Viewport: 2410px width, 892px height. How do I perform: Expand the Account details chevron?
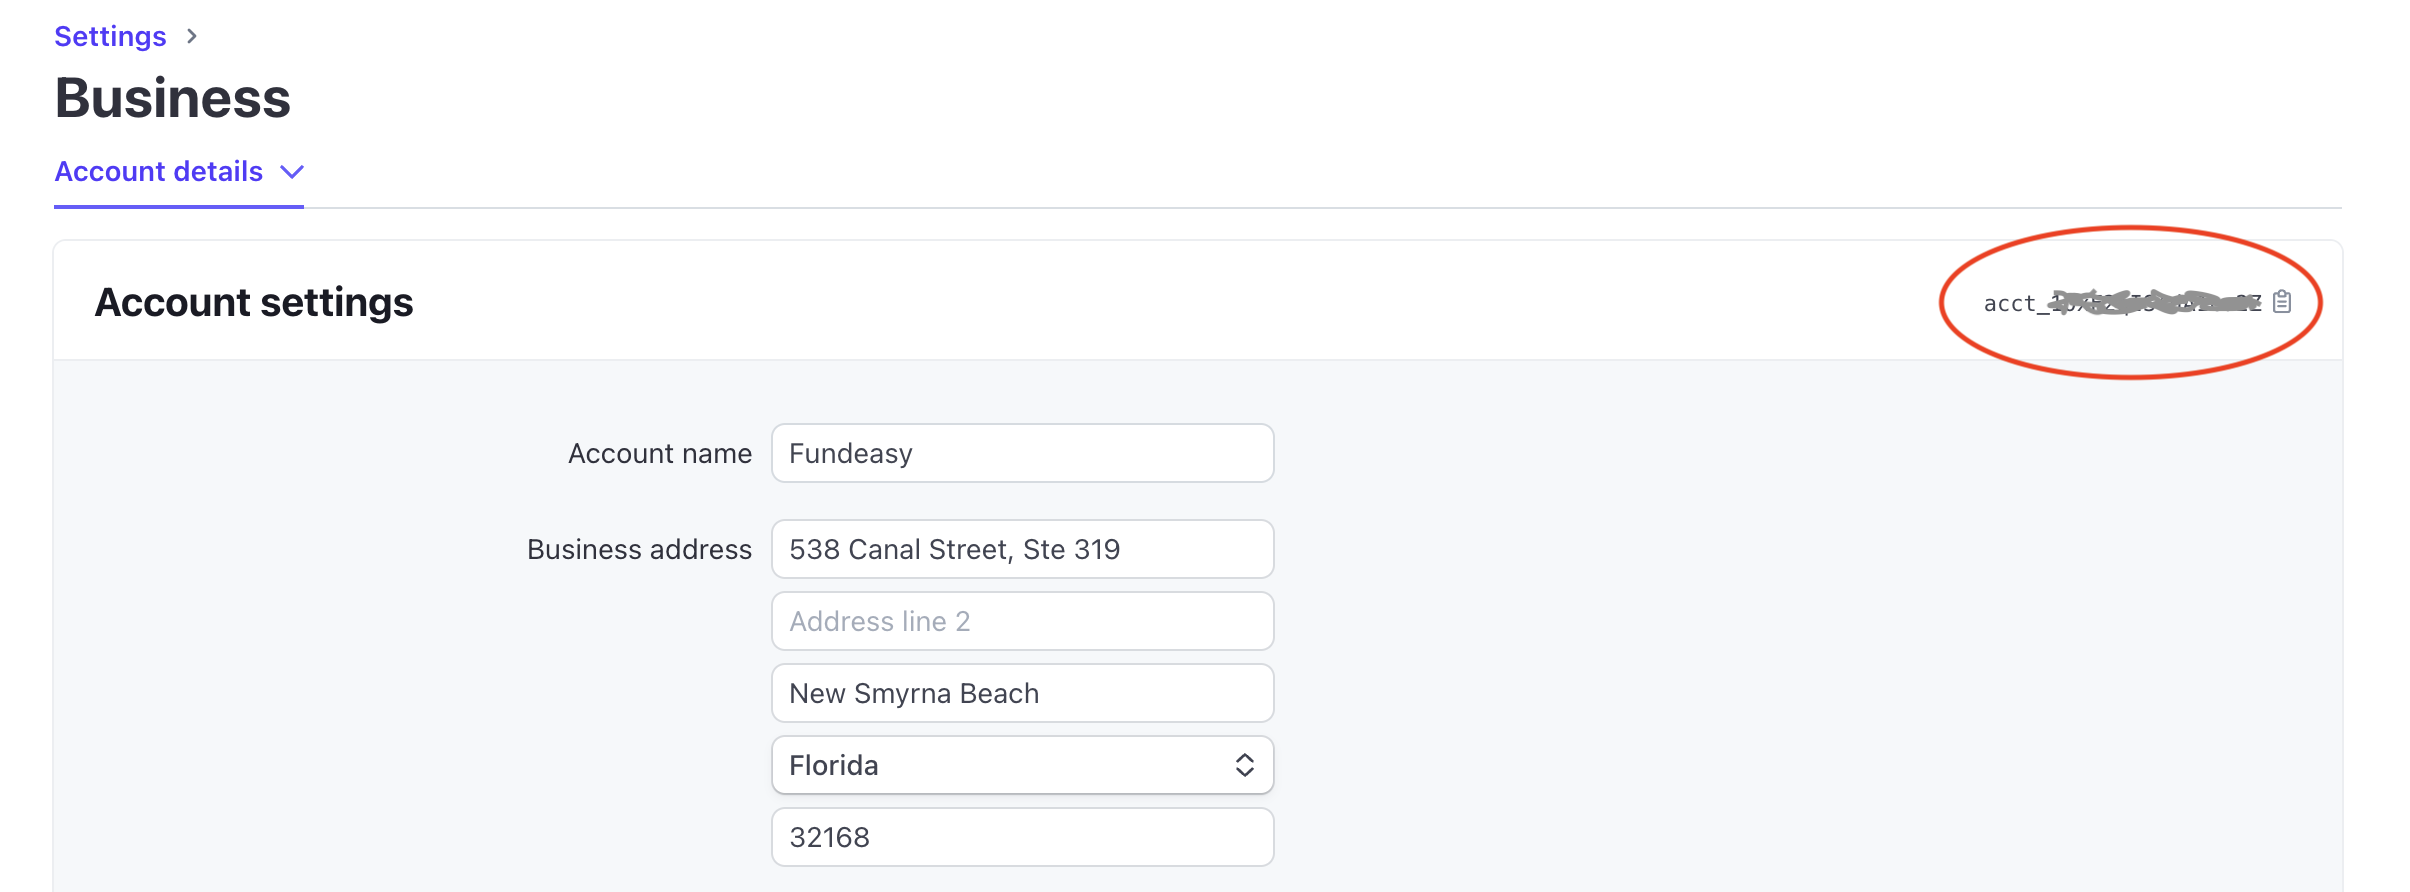pyautogui.click(x=292, y=172)
